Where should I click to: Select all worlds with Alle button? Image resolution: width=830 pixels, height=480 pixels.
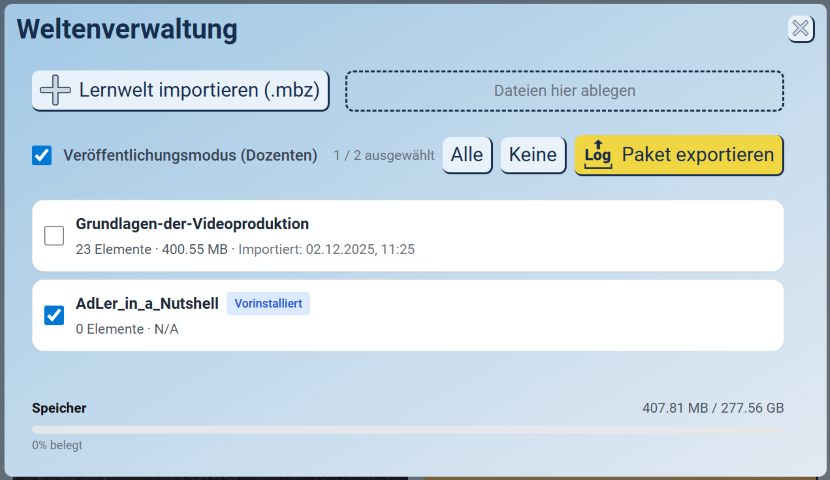click(467, 155)
